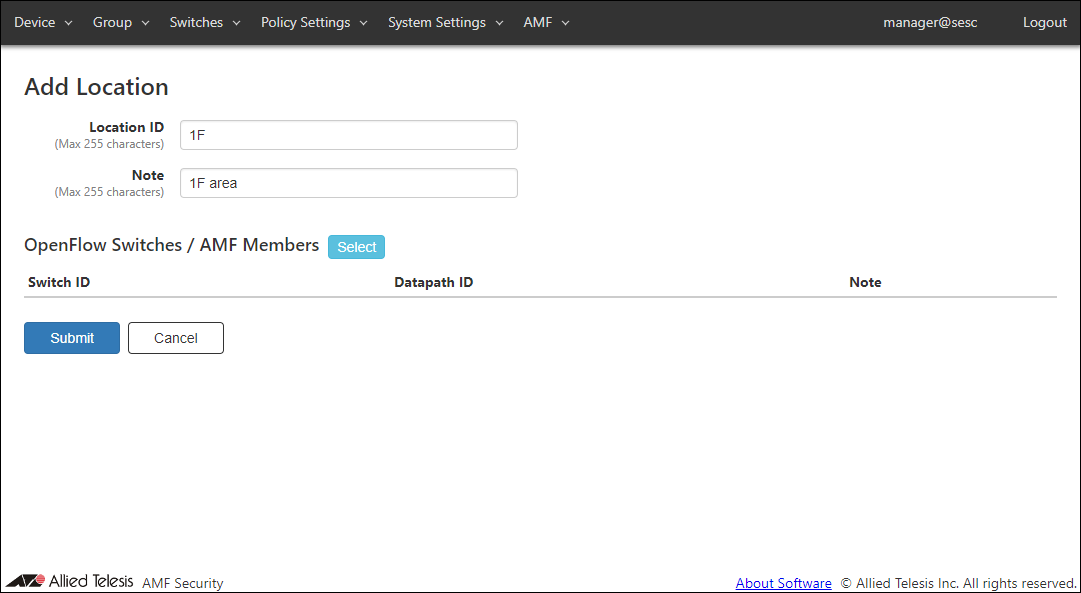Click the manager@sesc user name

(930, 22)
